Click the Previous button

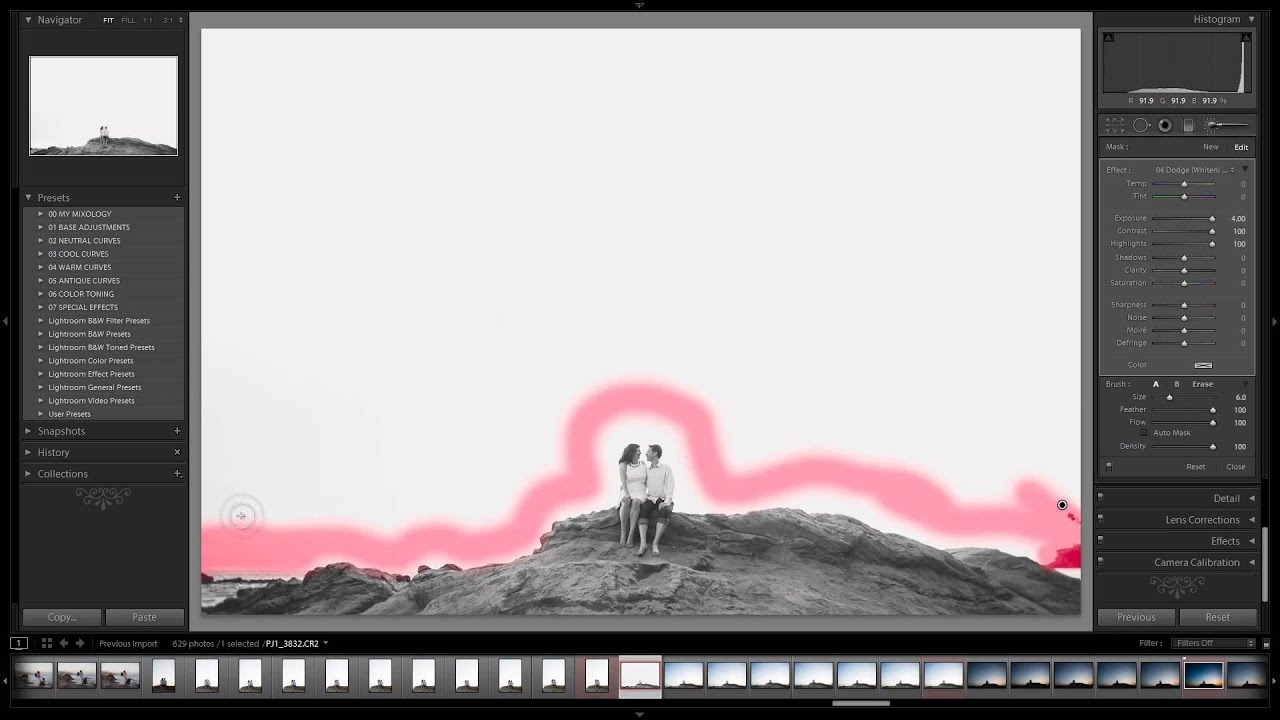tap(1136, 617)
